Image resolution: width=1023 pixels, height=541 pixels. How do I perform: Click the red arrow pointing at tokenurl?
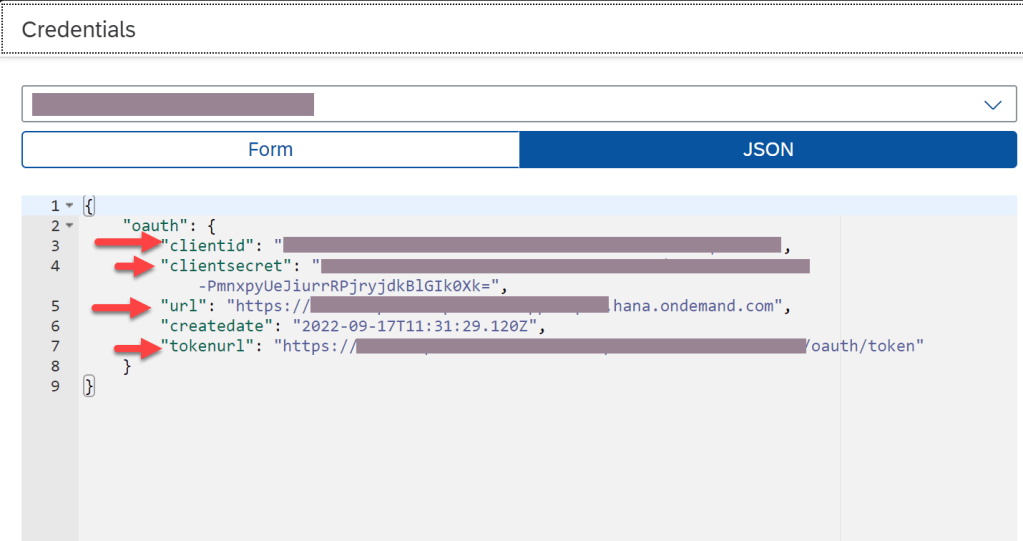[x=138, y=348]
